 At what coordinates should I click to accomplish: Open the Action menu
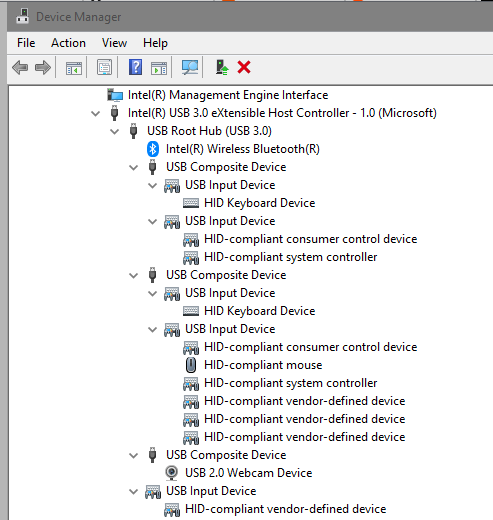[68, 43]
